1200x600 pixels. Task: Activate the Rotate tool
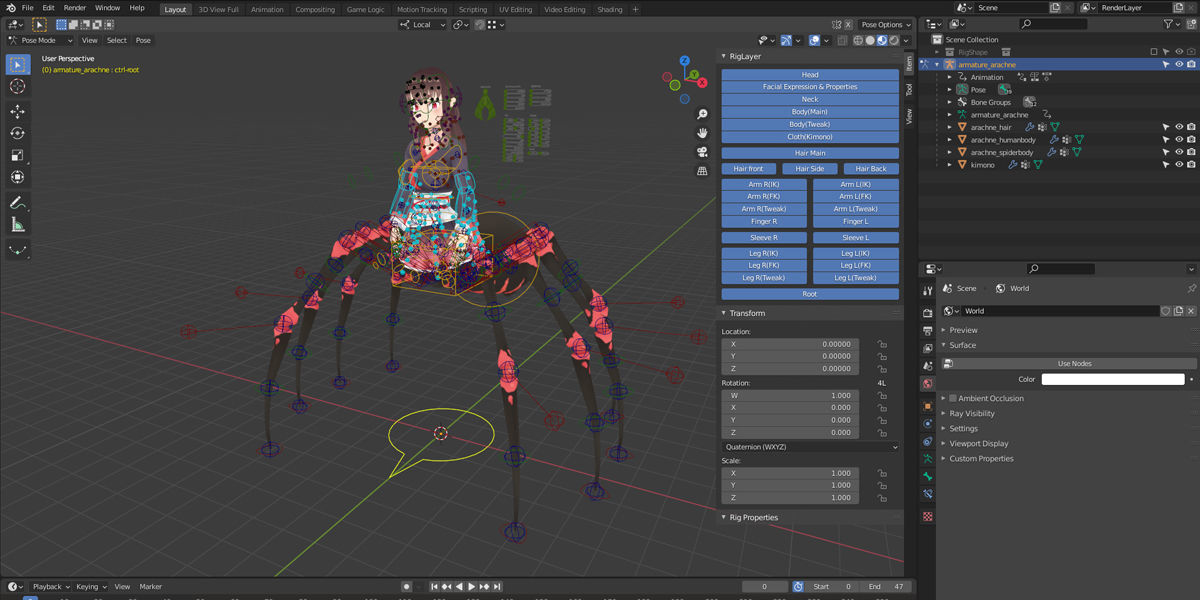tap(18, 133)
